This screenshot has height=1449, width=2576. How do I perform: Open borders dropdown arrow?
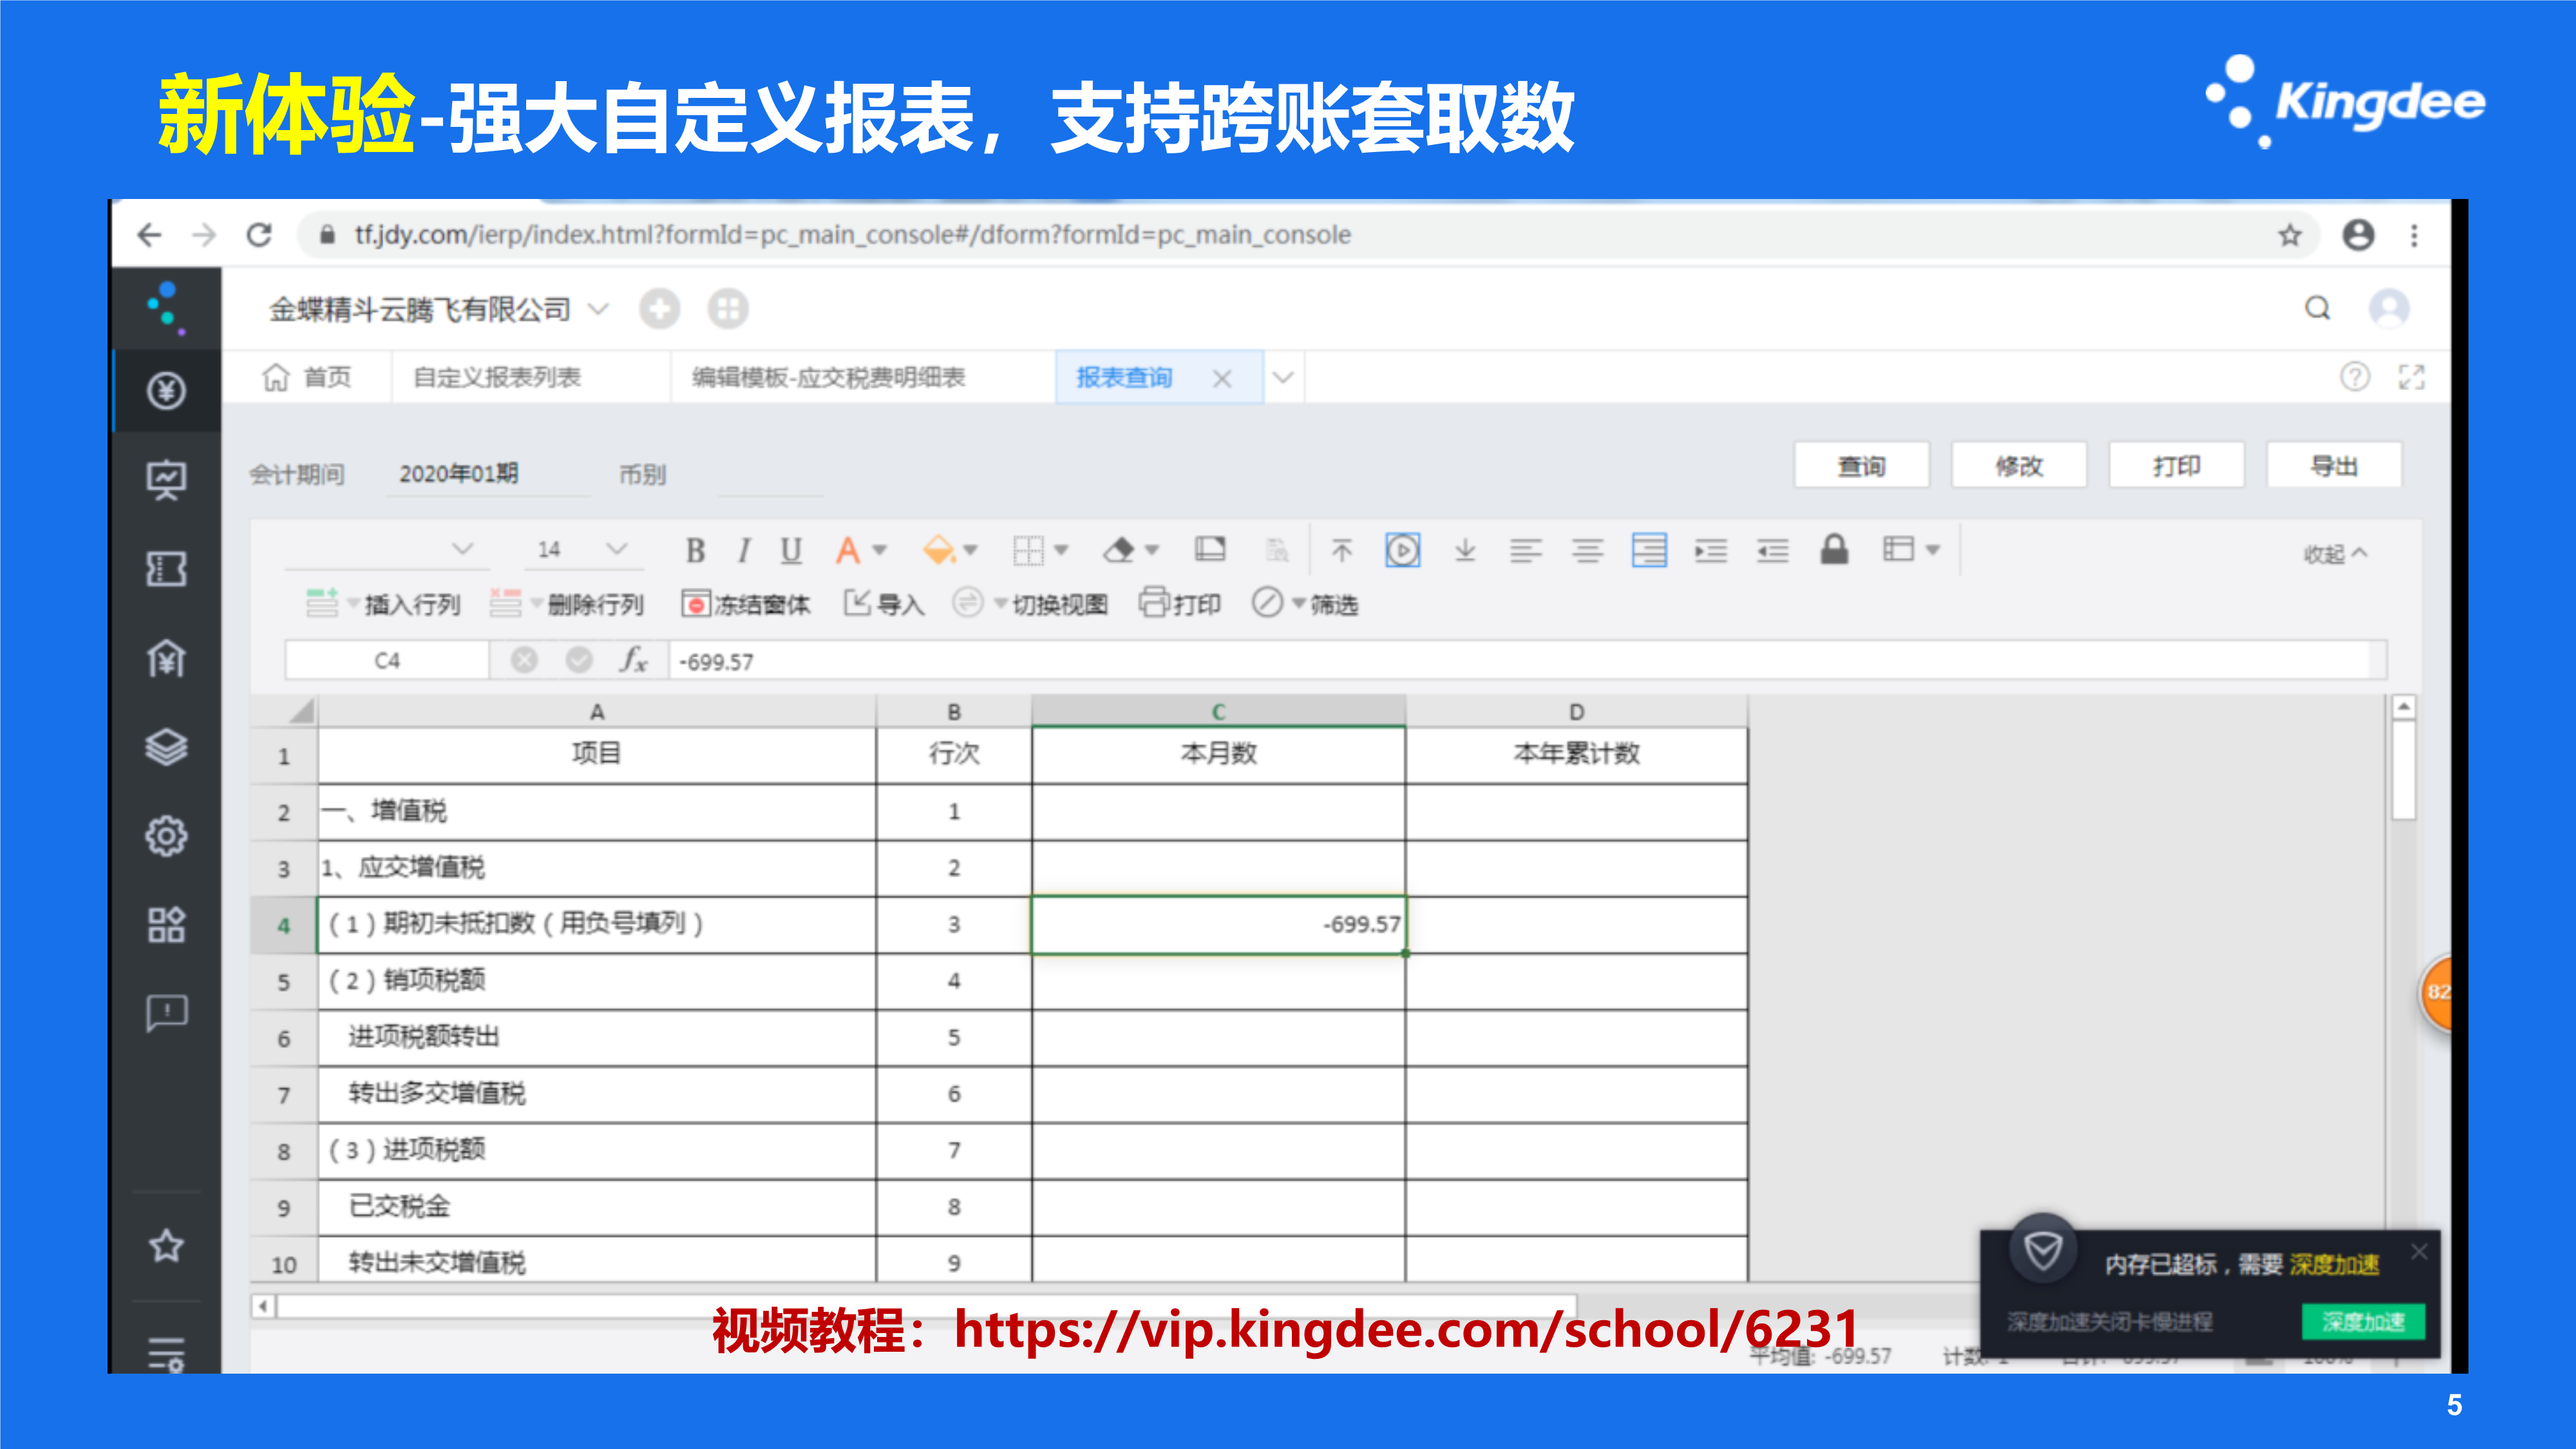1061,550
